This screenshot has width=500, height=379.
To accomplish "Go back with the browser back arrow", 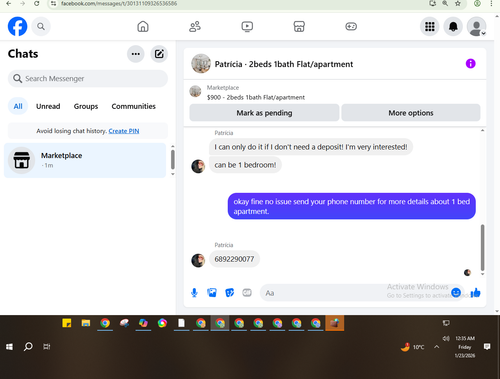I will [x=9, y=3].
